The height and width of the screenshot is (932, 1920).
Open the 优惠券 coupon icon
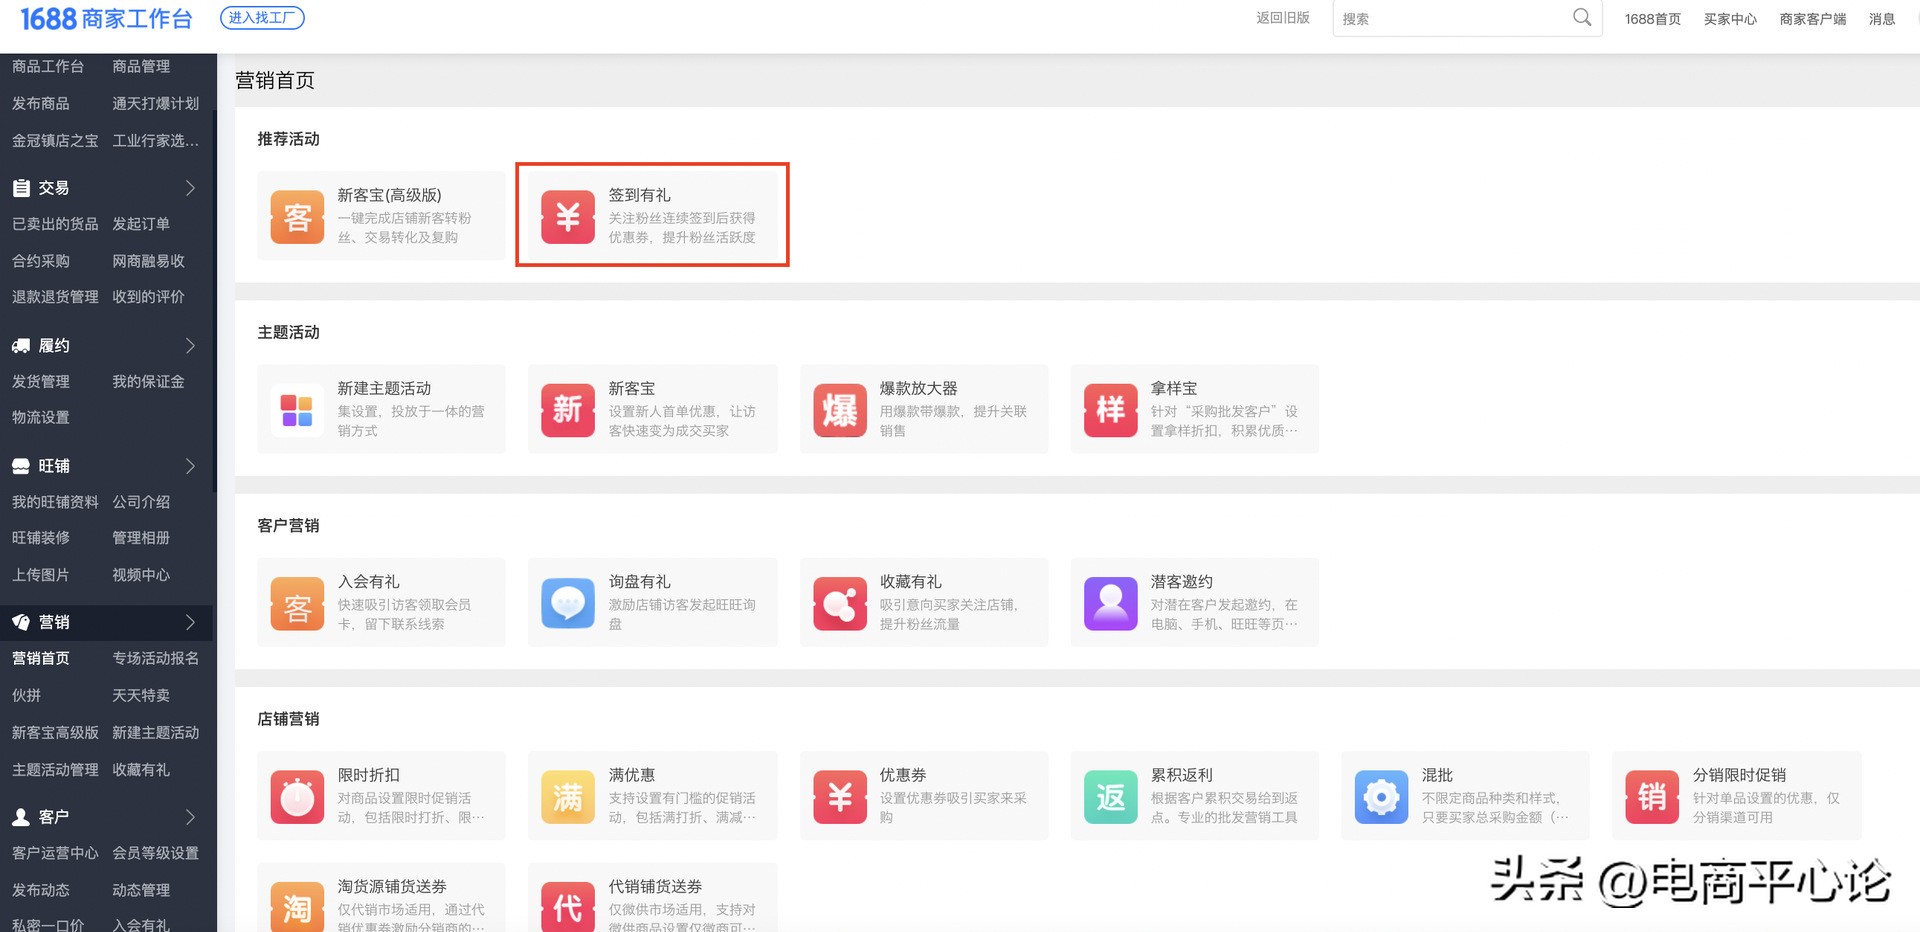[839, 795]
